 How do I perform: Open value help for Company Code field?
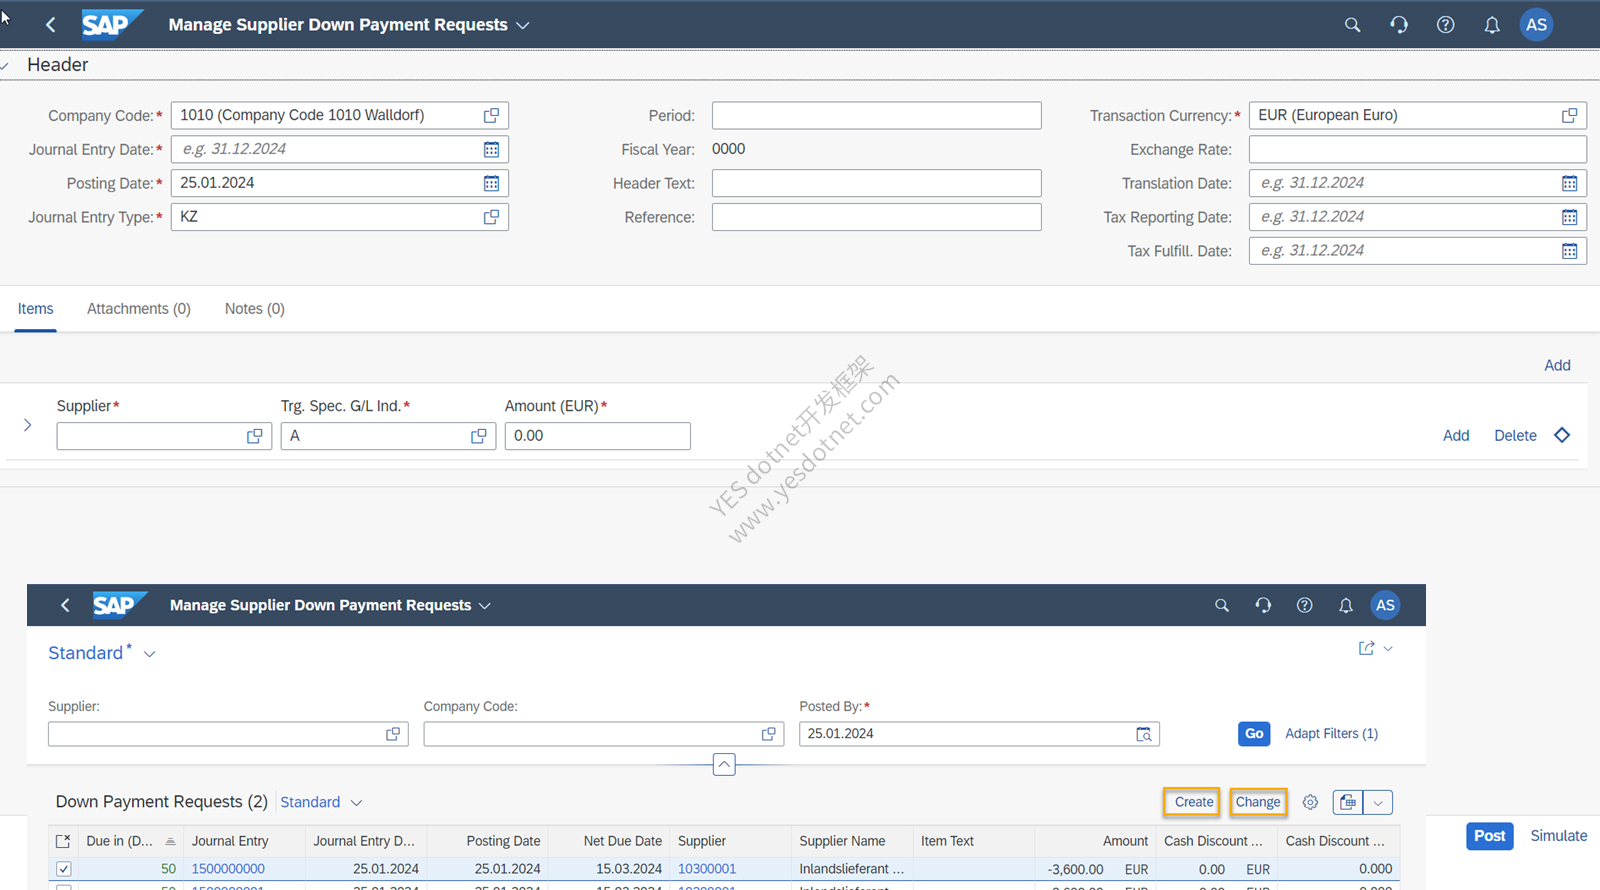(x=491, y=116)
